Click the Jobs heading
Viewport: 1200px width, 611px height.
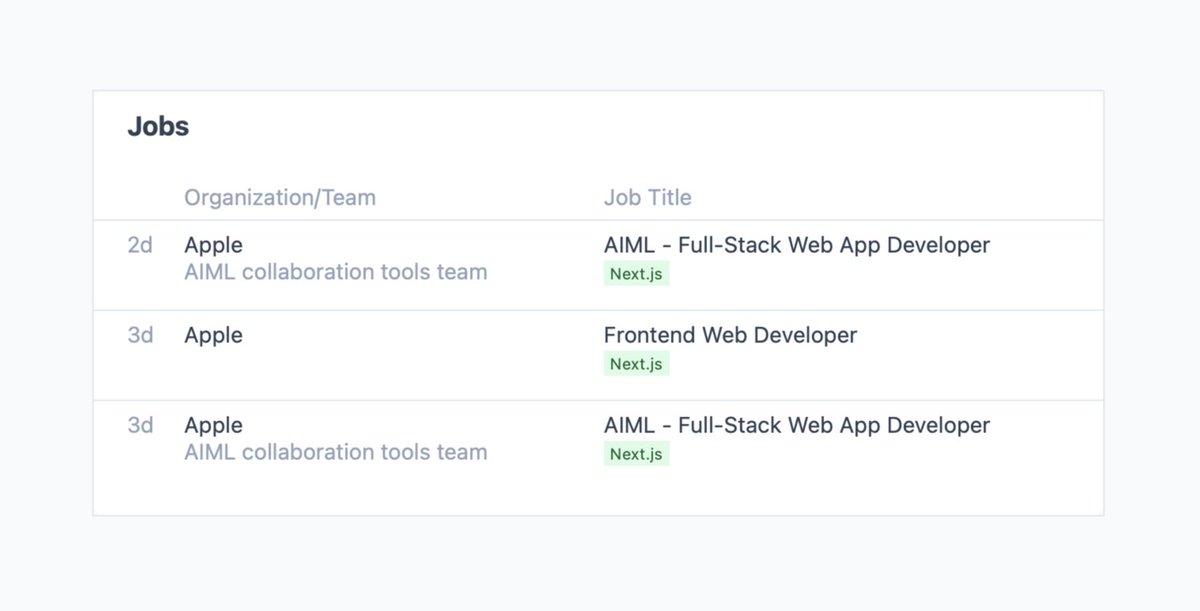tap(158, 127)
